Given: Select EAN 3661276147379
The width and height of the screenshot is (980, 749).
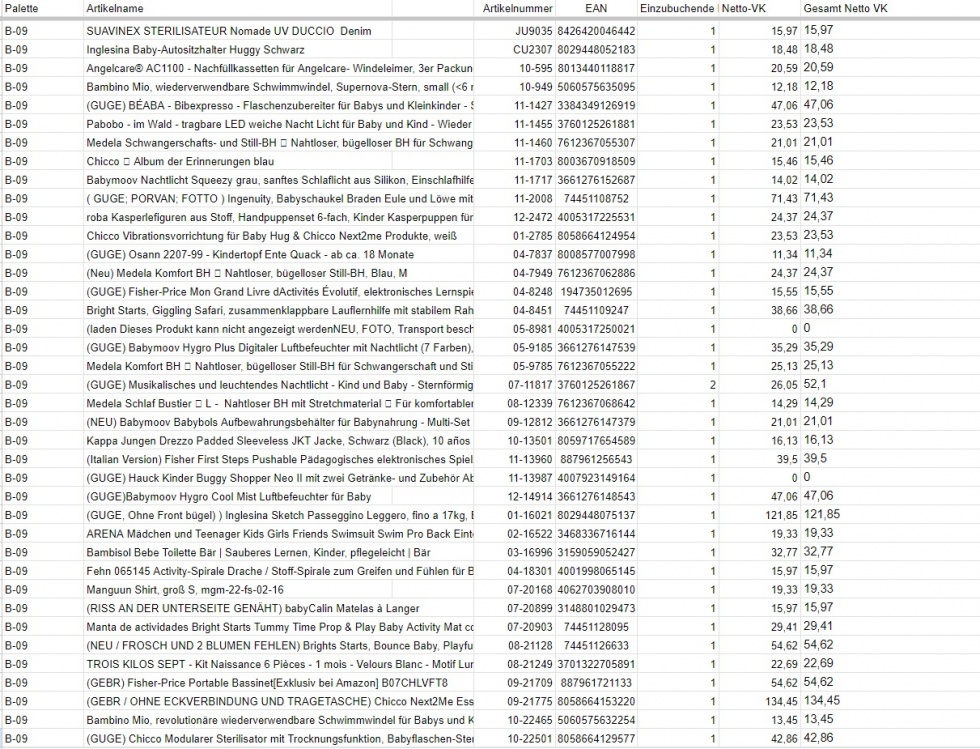Looking at the screenshot, I should coord(596,422).
